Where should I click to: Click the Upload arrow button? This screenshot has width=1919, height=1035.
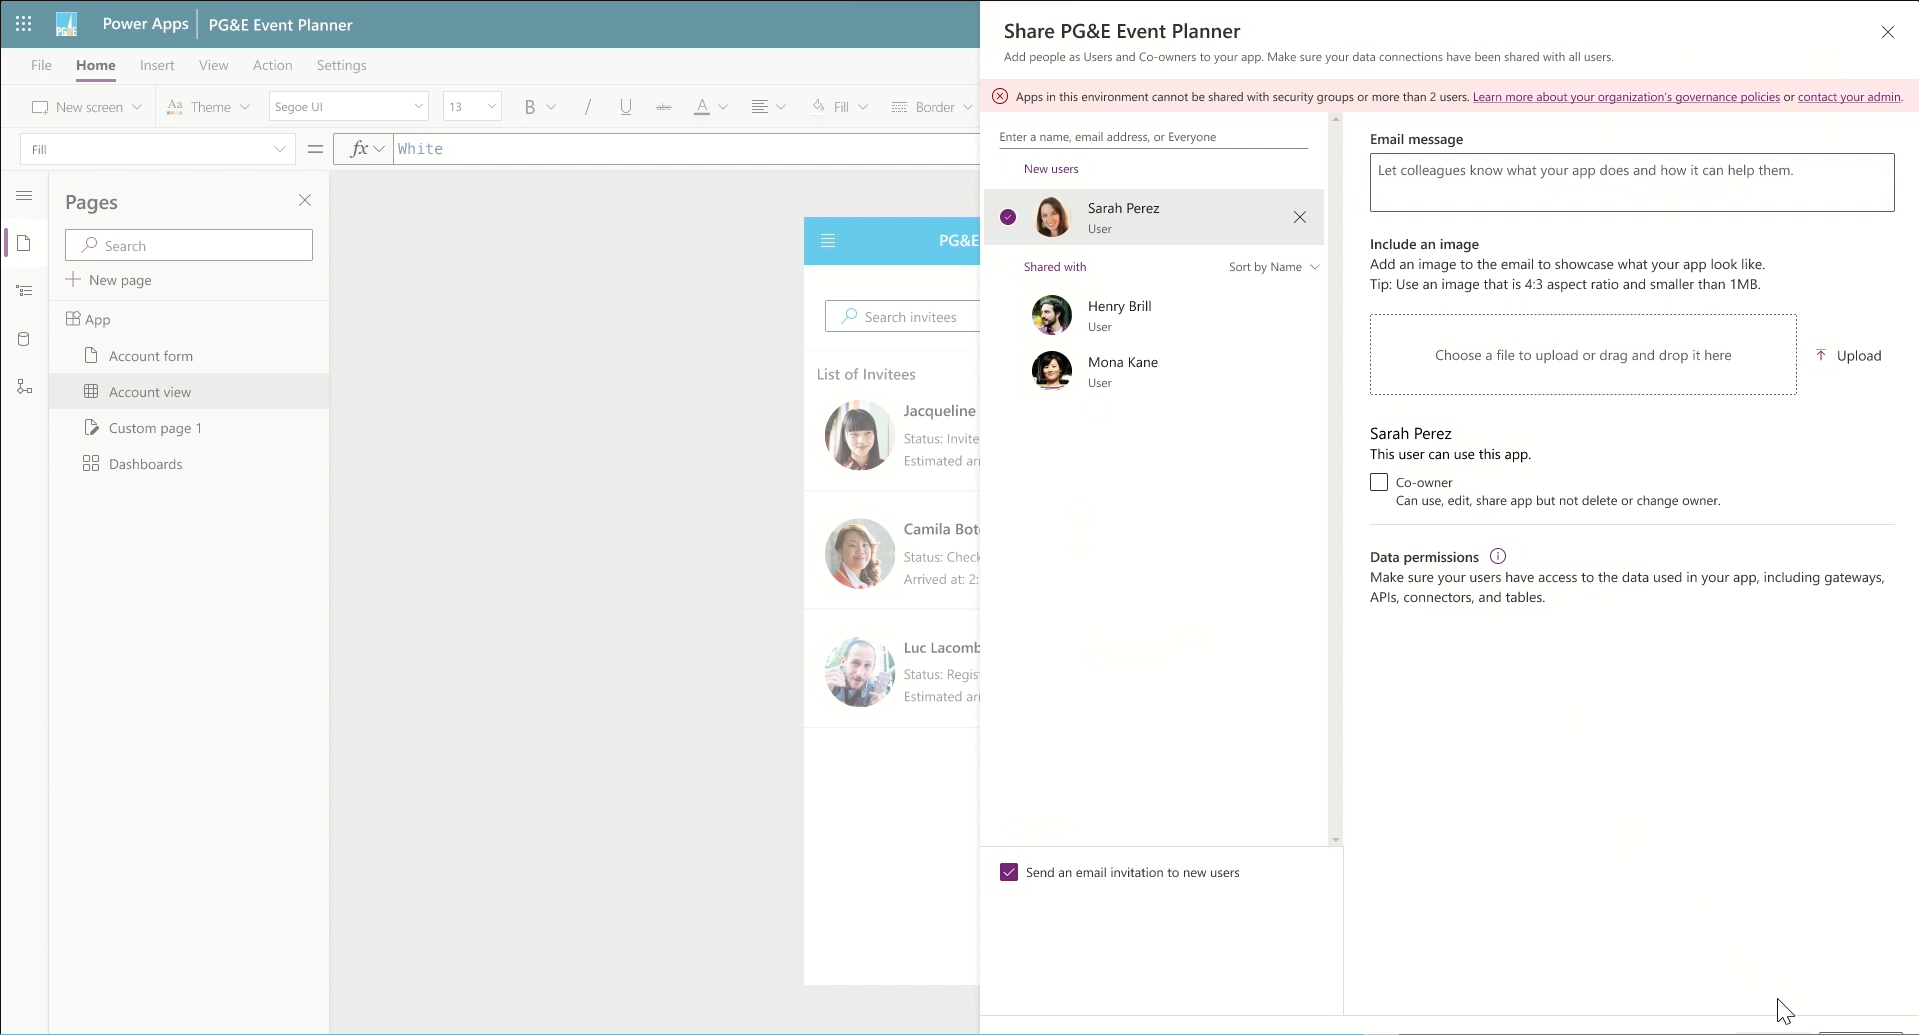(1848, 356)
